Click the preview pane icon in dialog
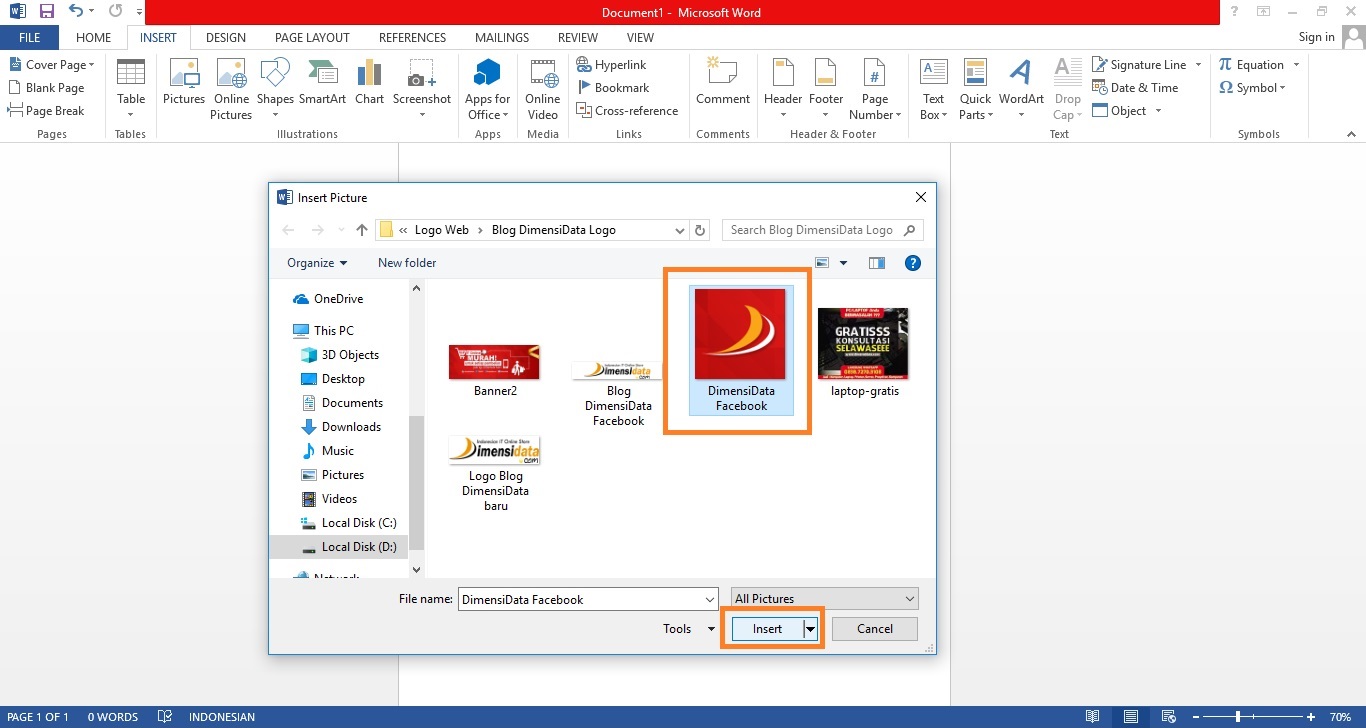This screenshot has width=1366, height=728. [877, 263]
